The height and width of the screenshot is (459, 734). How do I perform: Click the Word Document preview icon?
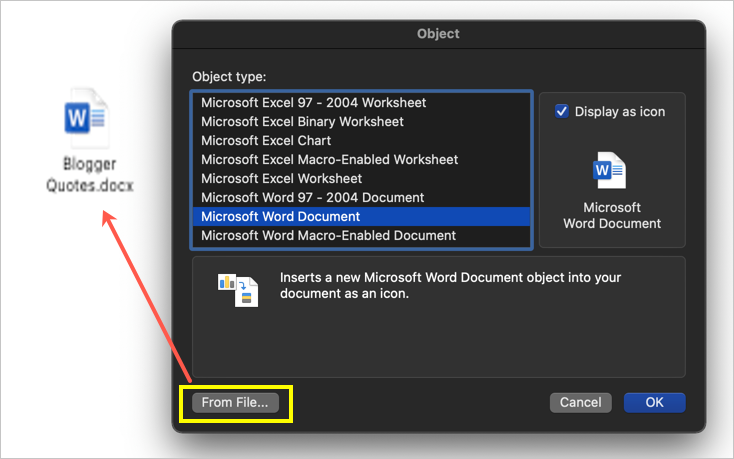pyautogui.click(x=610, y=171)
